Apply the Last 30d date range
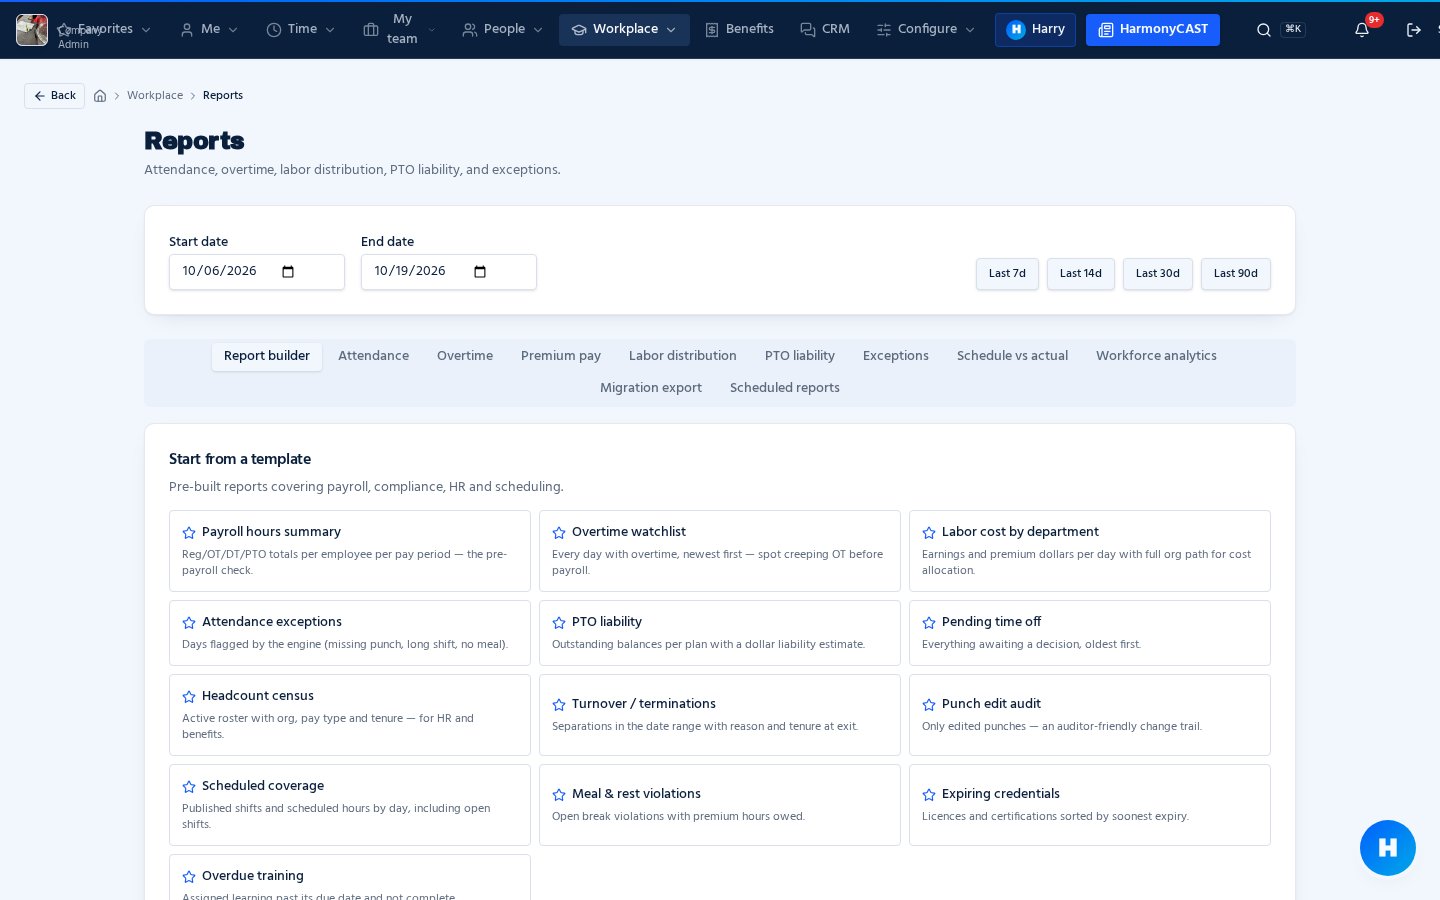Image resolution: width=1440 pixels, height=900 pixels. point(1158,274)
